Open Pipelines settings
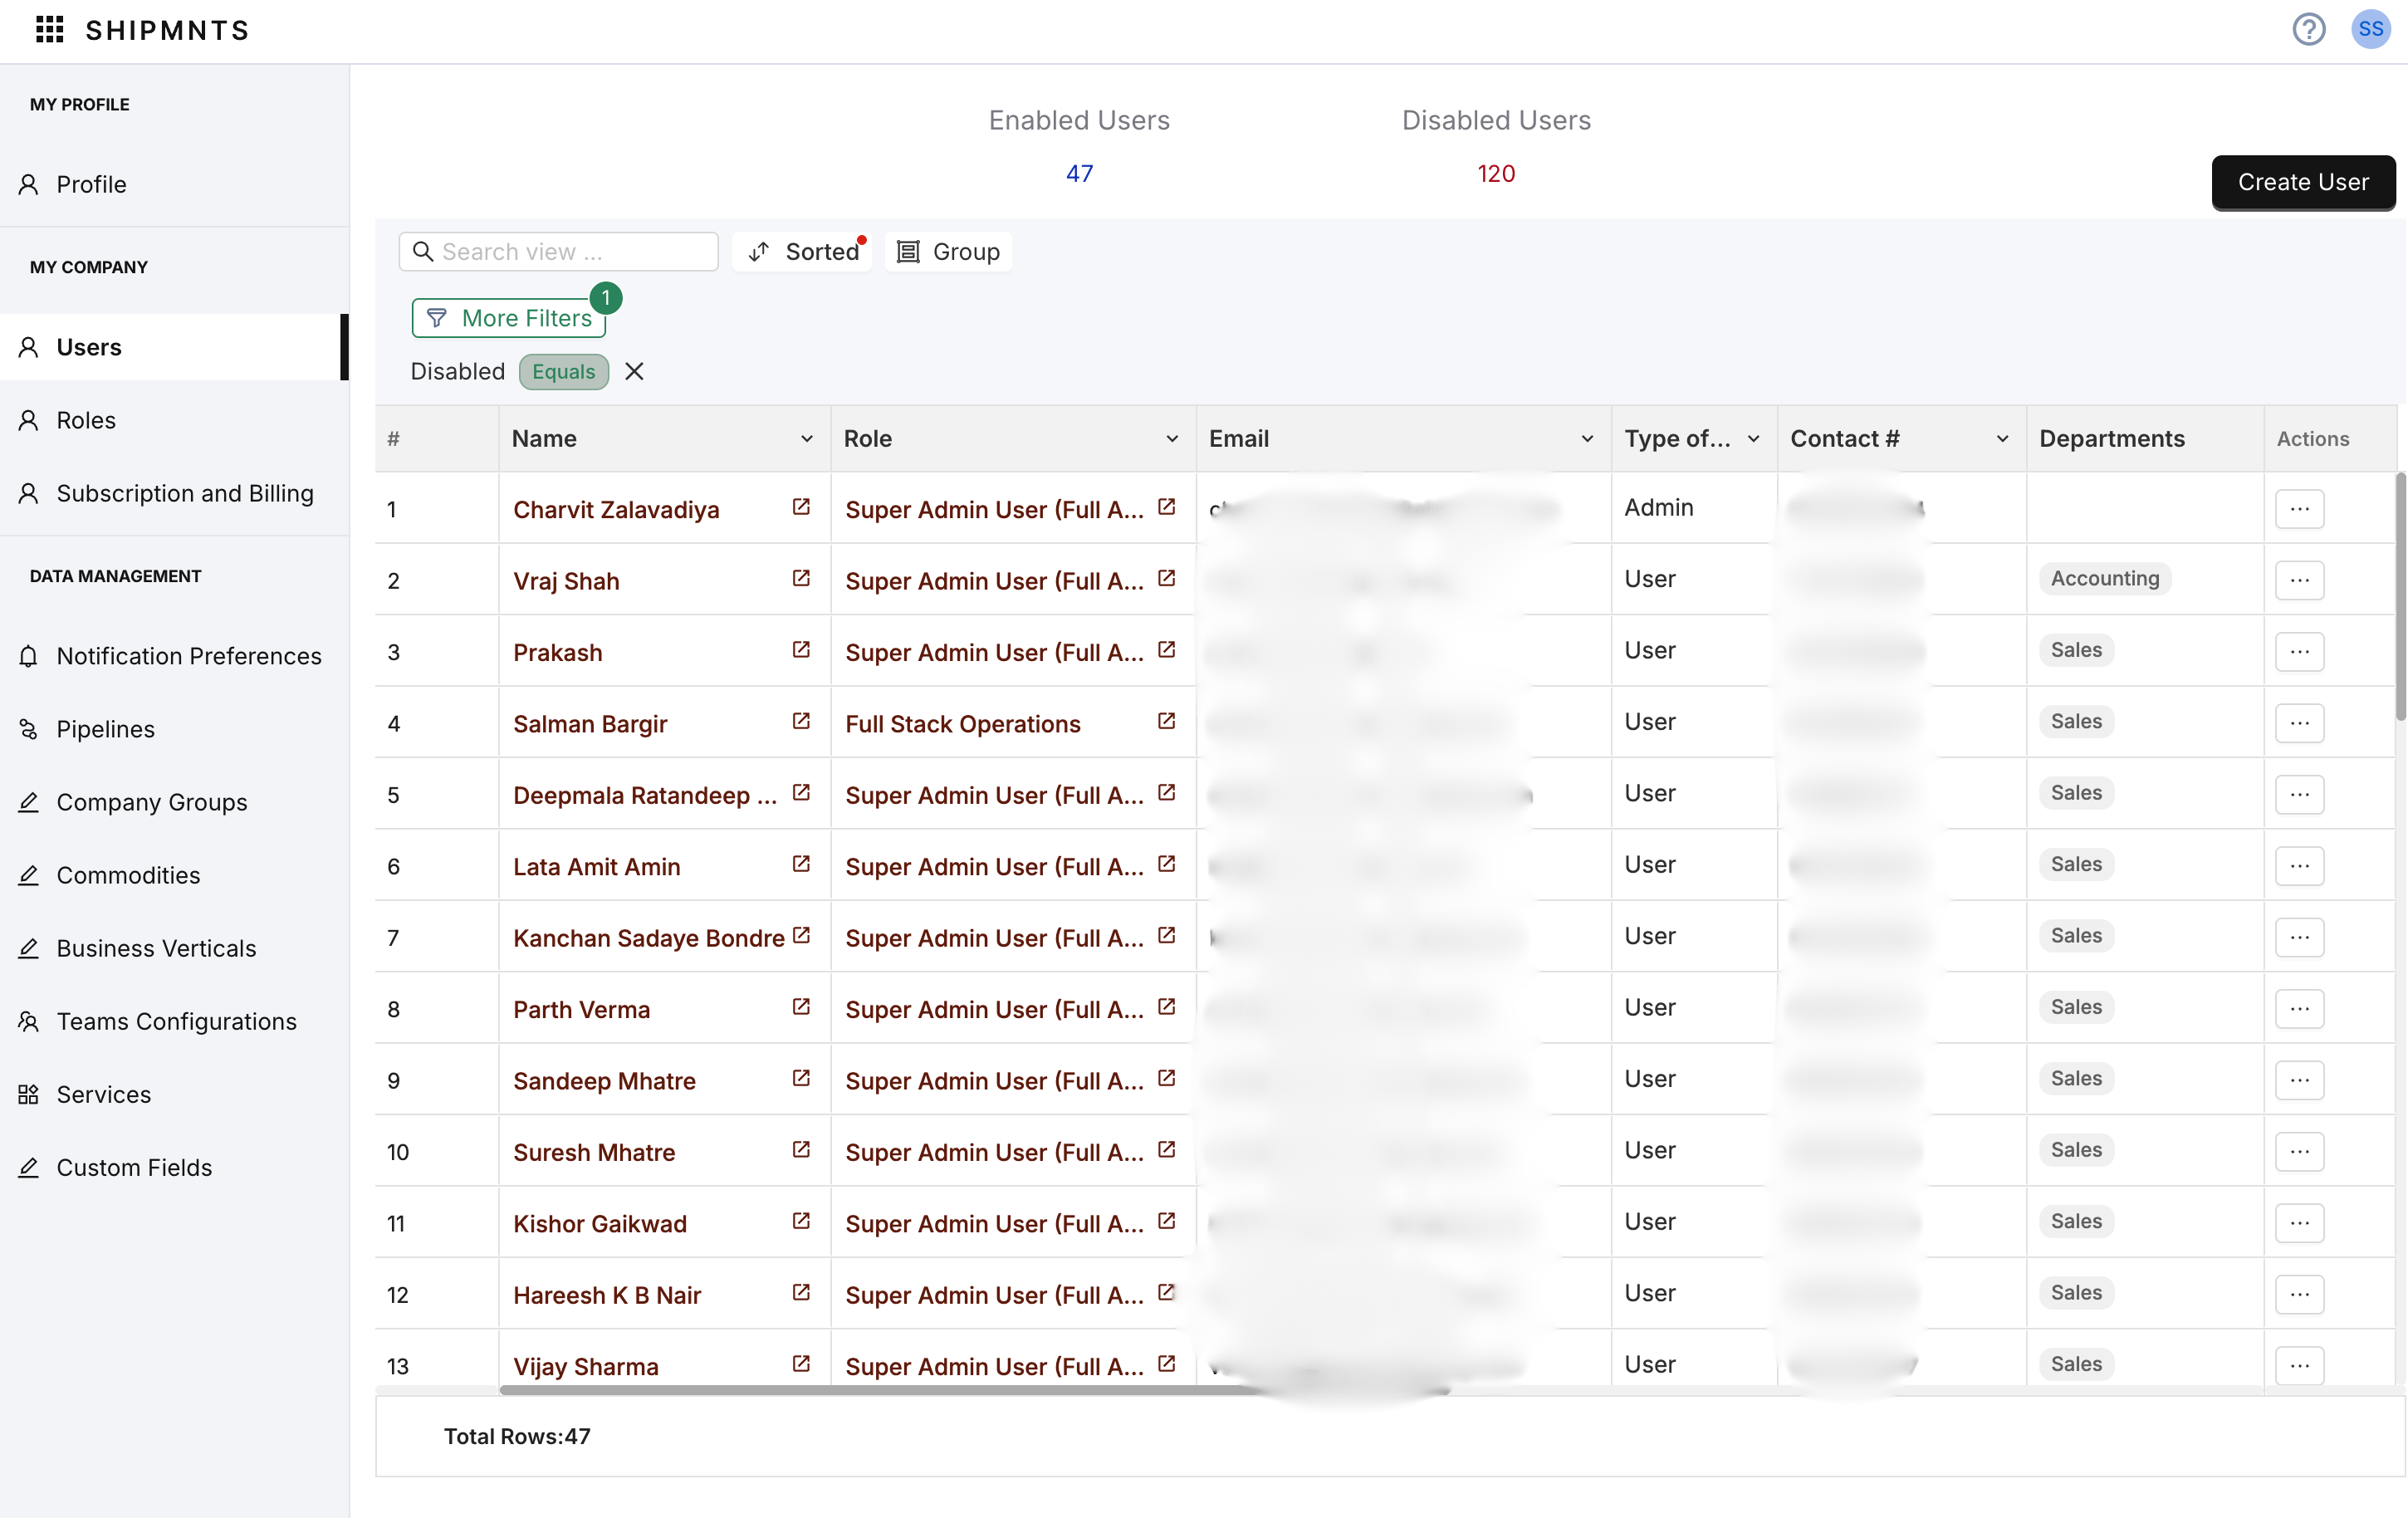Image resolution: width=2408 pixels, height=1518 pixels. coord(174,729)
